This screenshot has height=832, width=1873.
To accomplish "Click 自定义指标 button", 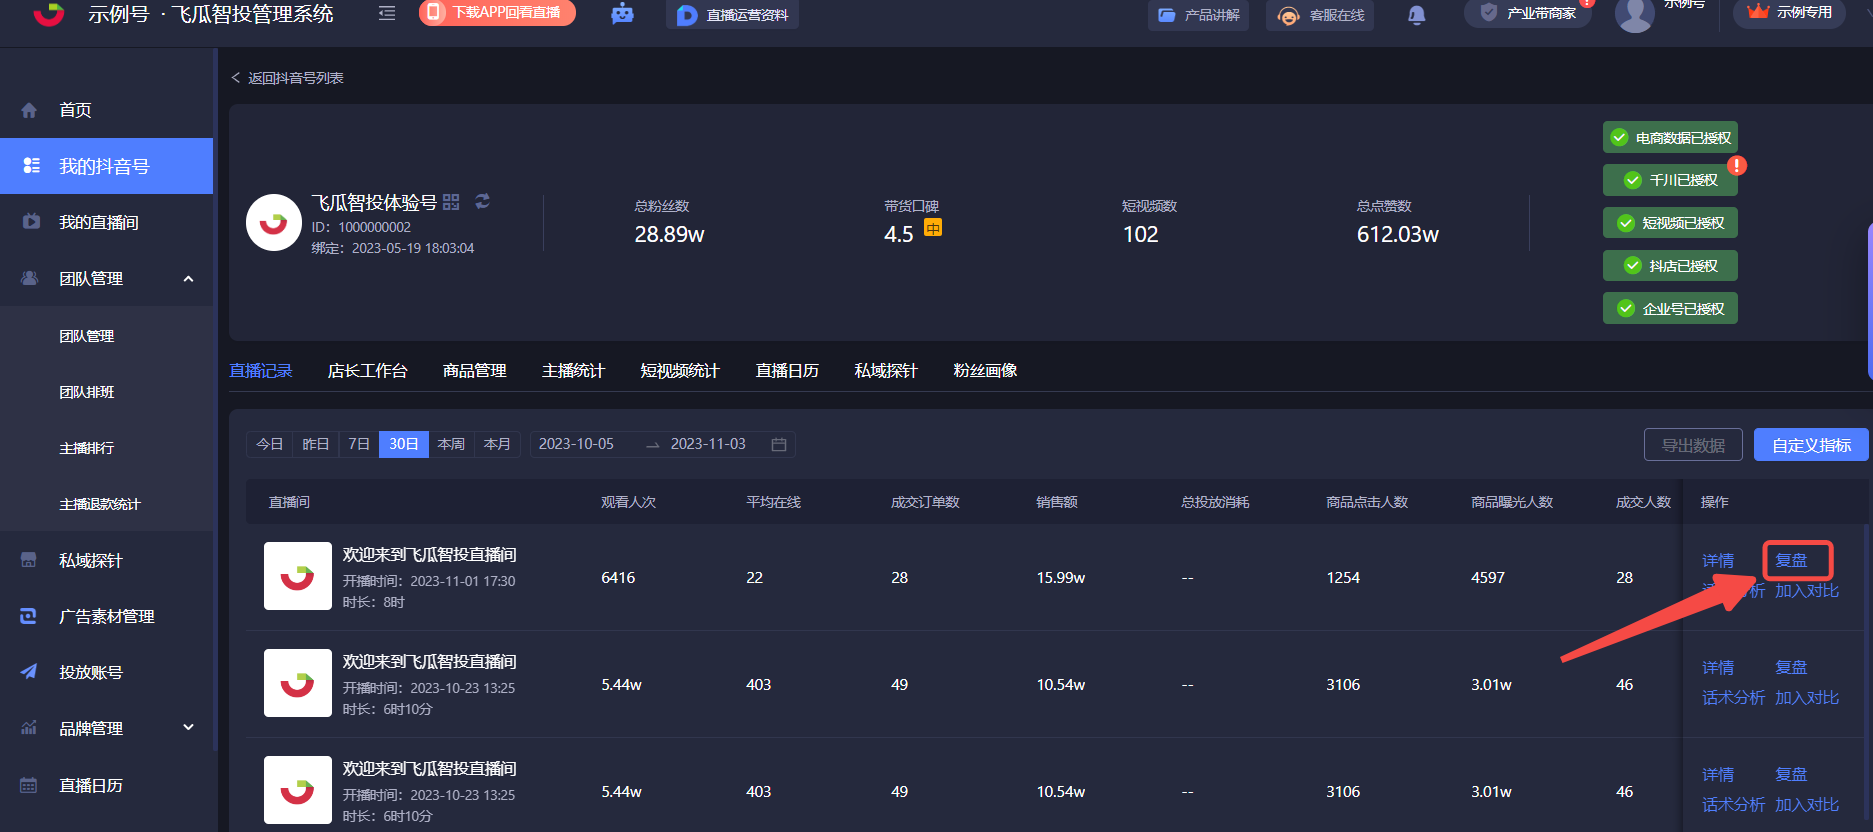I will (1811, 445).
